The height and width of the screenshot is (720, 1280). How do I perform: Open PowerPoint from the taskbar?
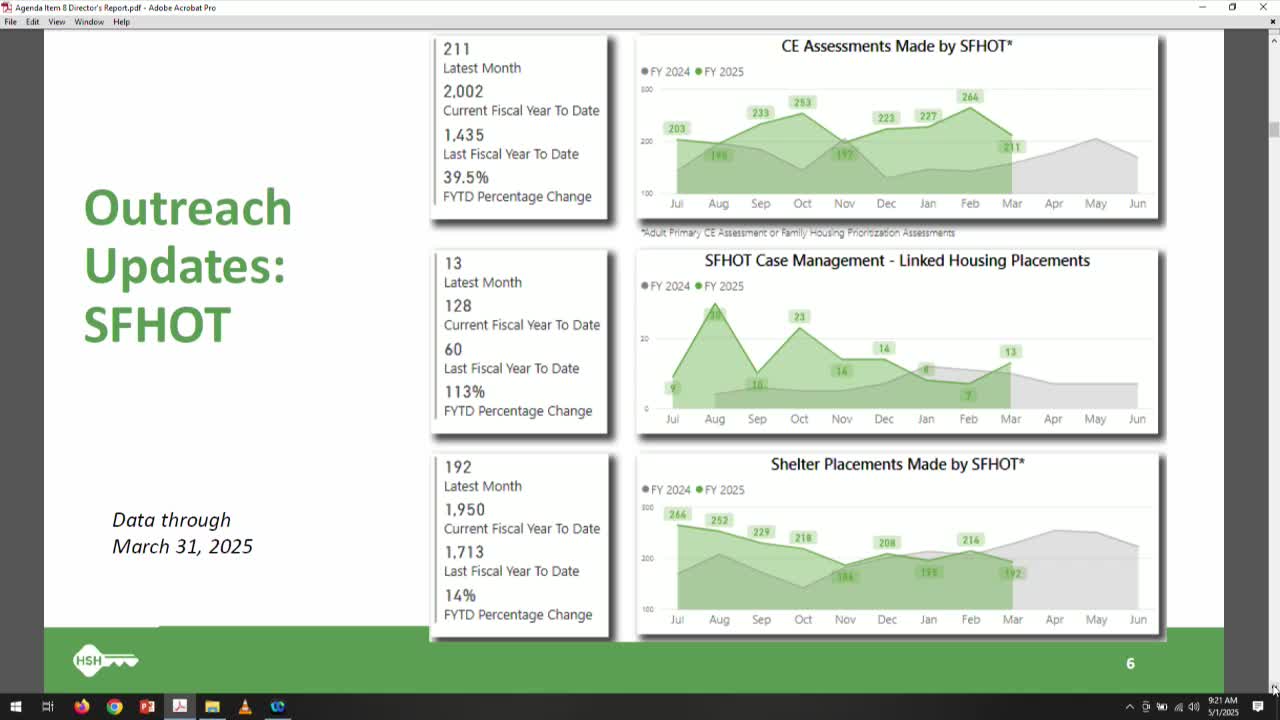(x=147, y=707)
